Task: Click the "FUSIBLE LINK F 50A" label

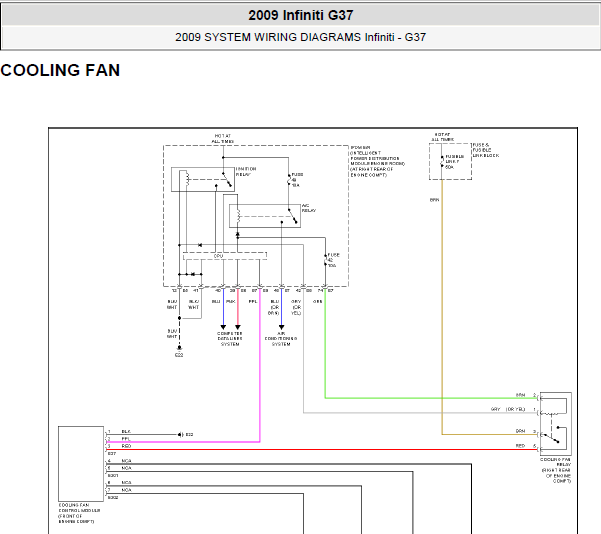Action: click(x=455, y=162)
